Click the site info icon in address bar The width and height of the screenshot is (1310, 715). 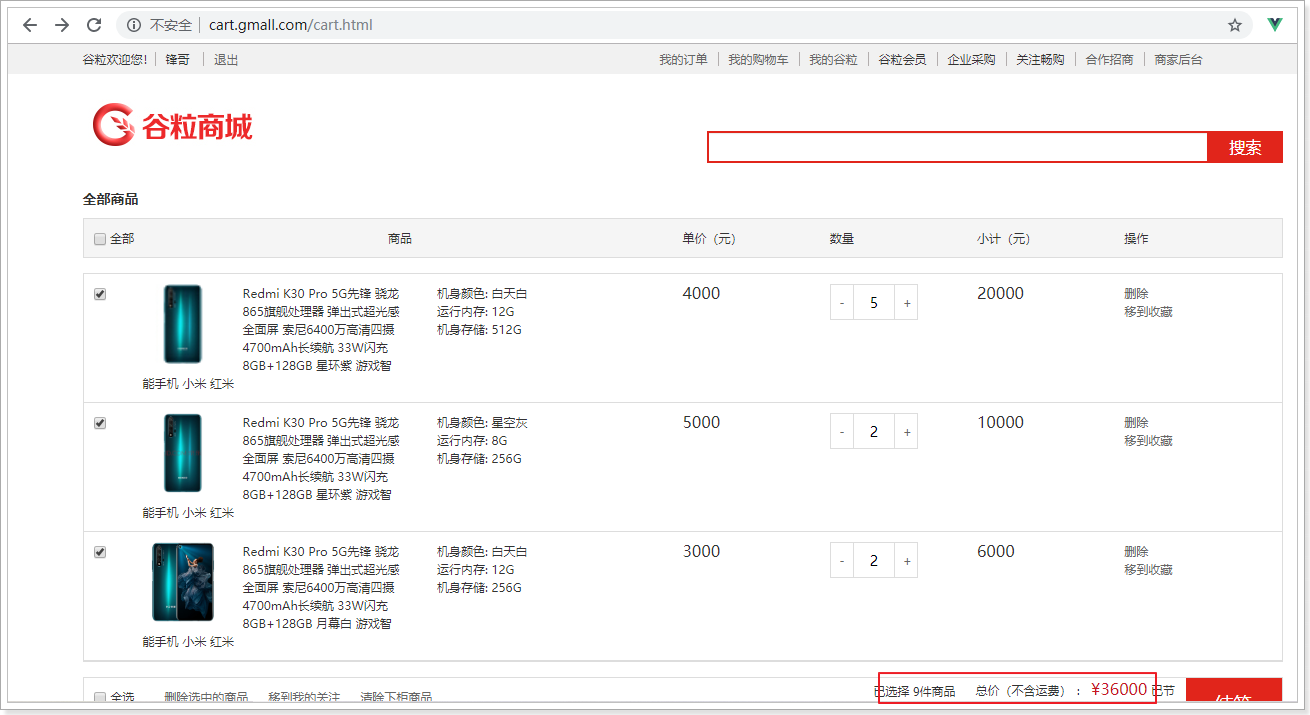click(134, 25)
